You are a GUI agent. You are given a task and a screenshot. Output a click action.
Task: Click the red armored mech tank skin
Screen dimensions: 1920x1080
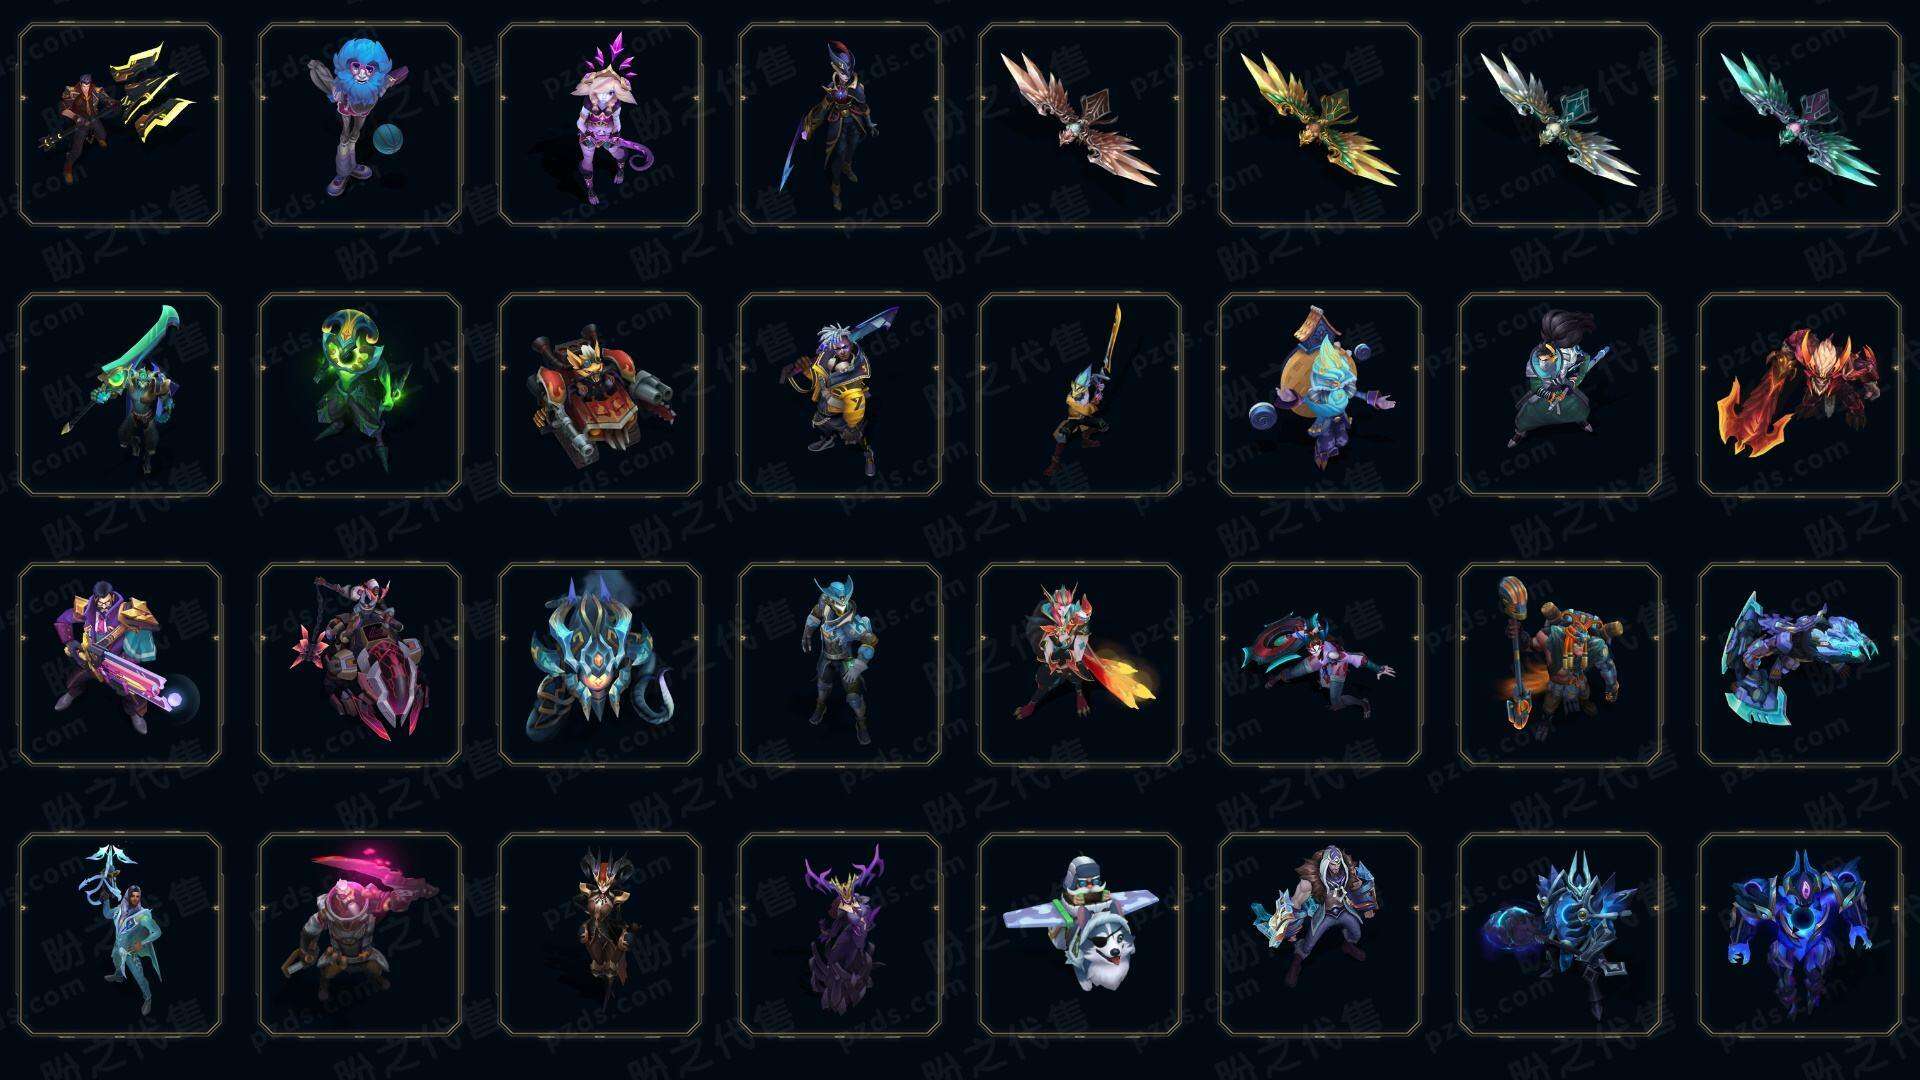pyautogui.click(x=600, y=395)
